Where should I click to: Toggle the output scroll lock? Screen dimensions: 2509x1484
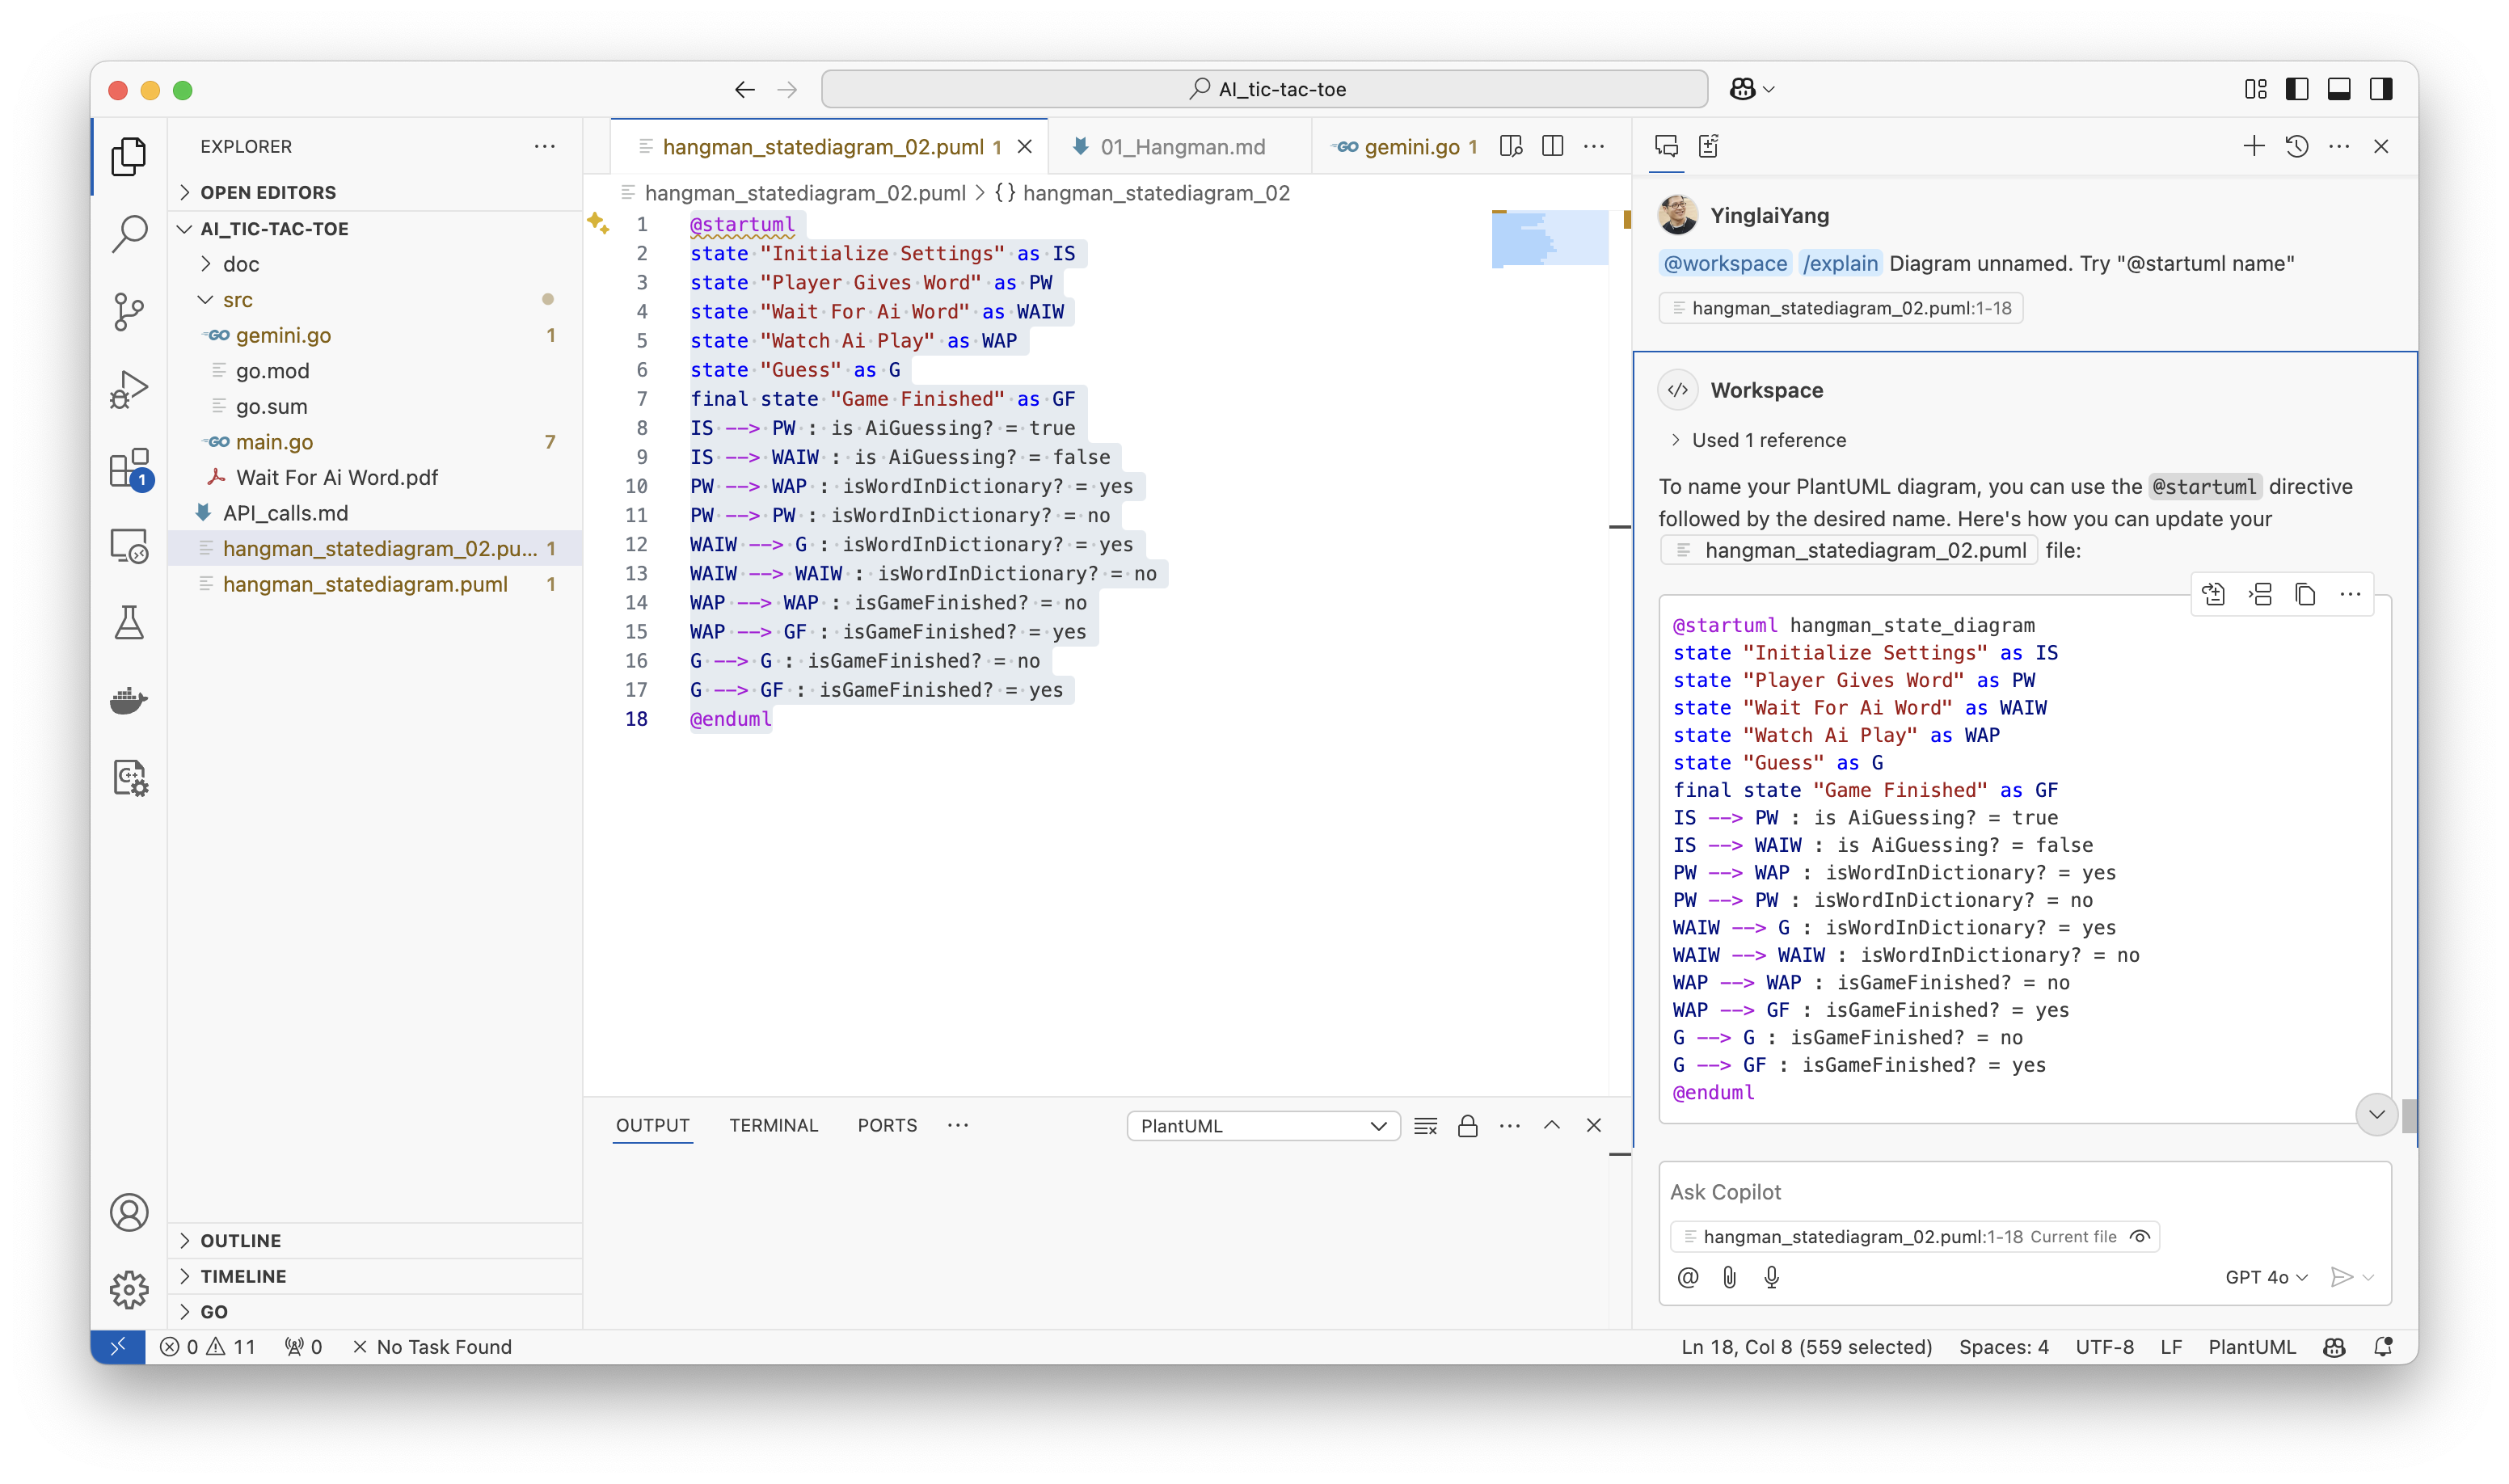1467,1126
